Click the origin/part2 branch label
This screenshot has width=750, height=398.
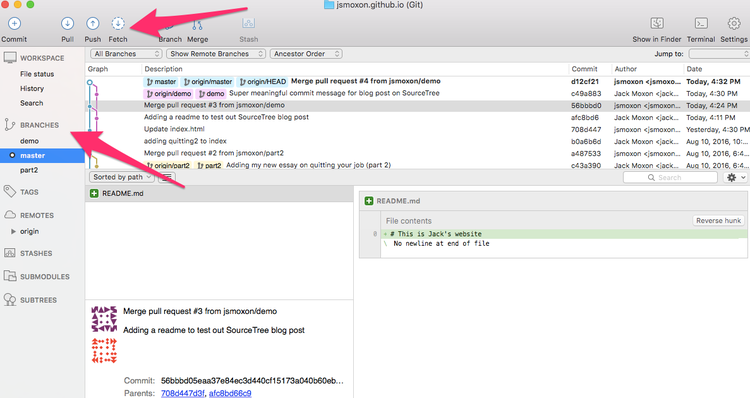click(168, 165)
